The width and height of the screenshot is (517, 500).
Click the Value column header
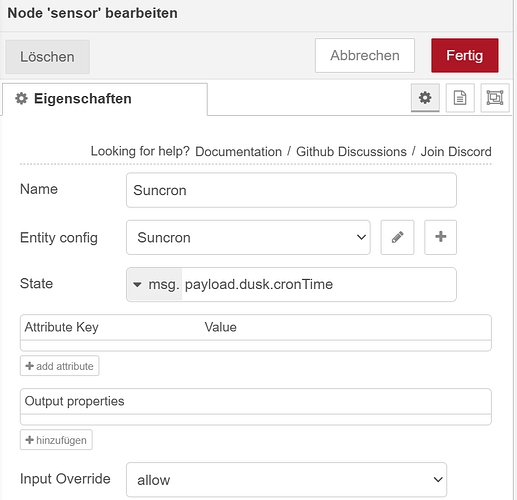pos(221,327)
